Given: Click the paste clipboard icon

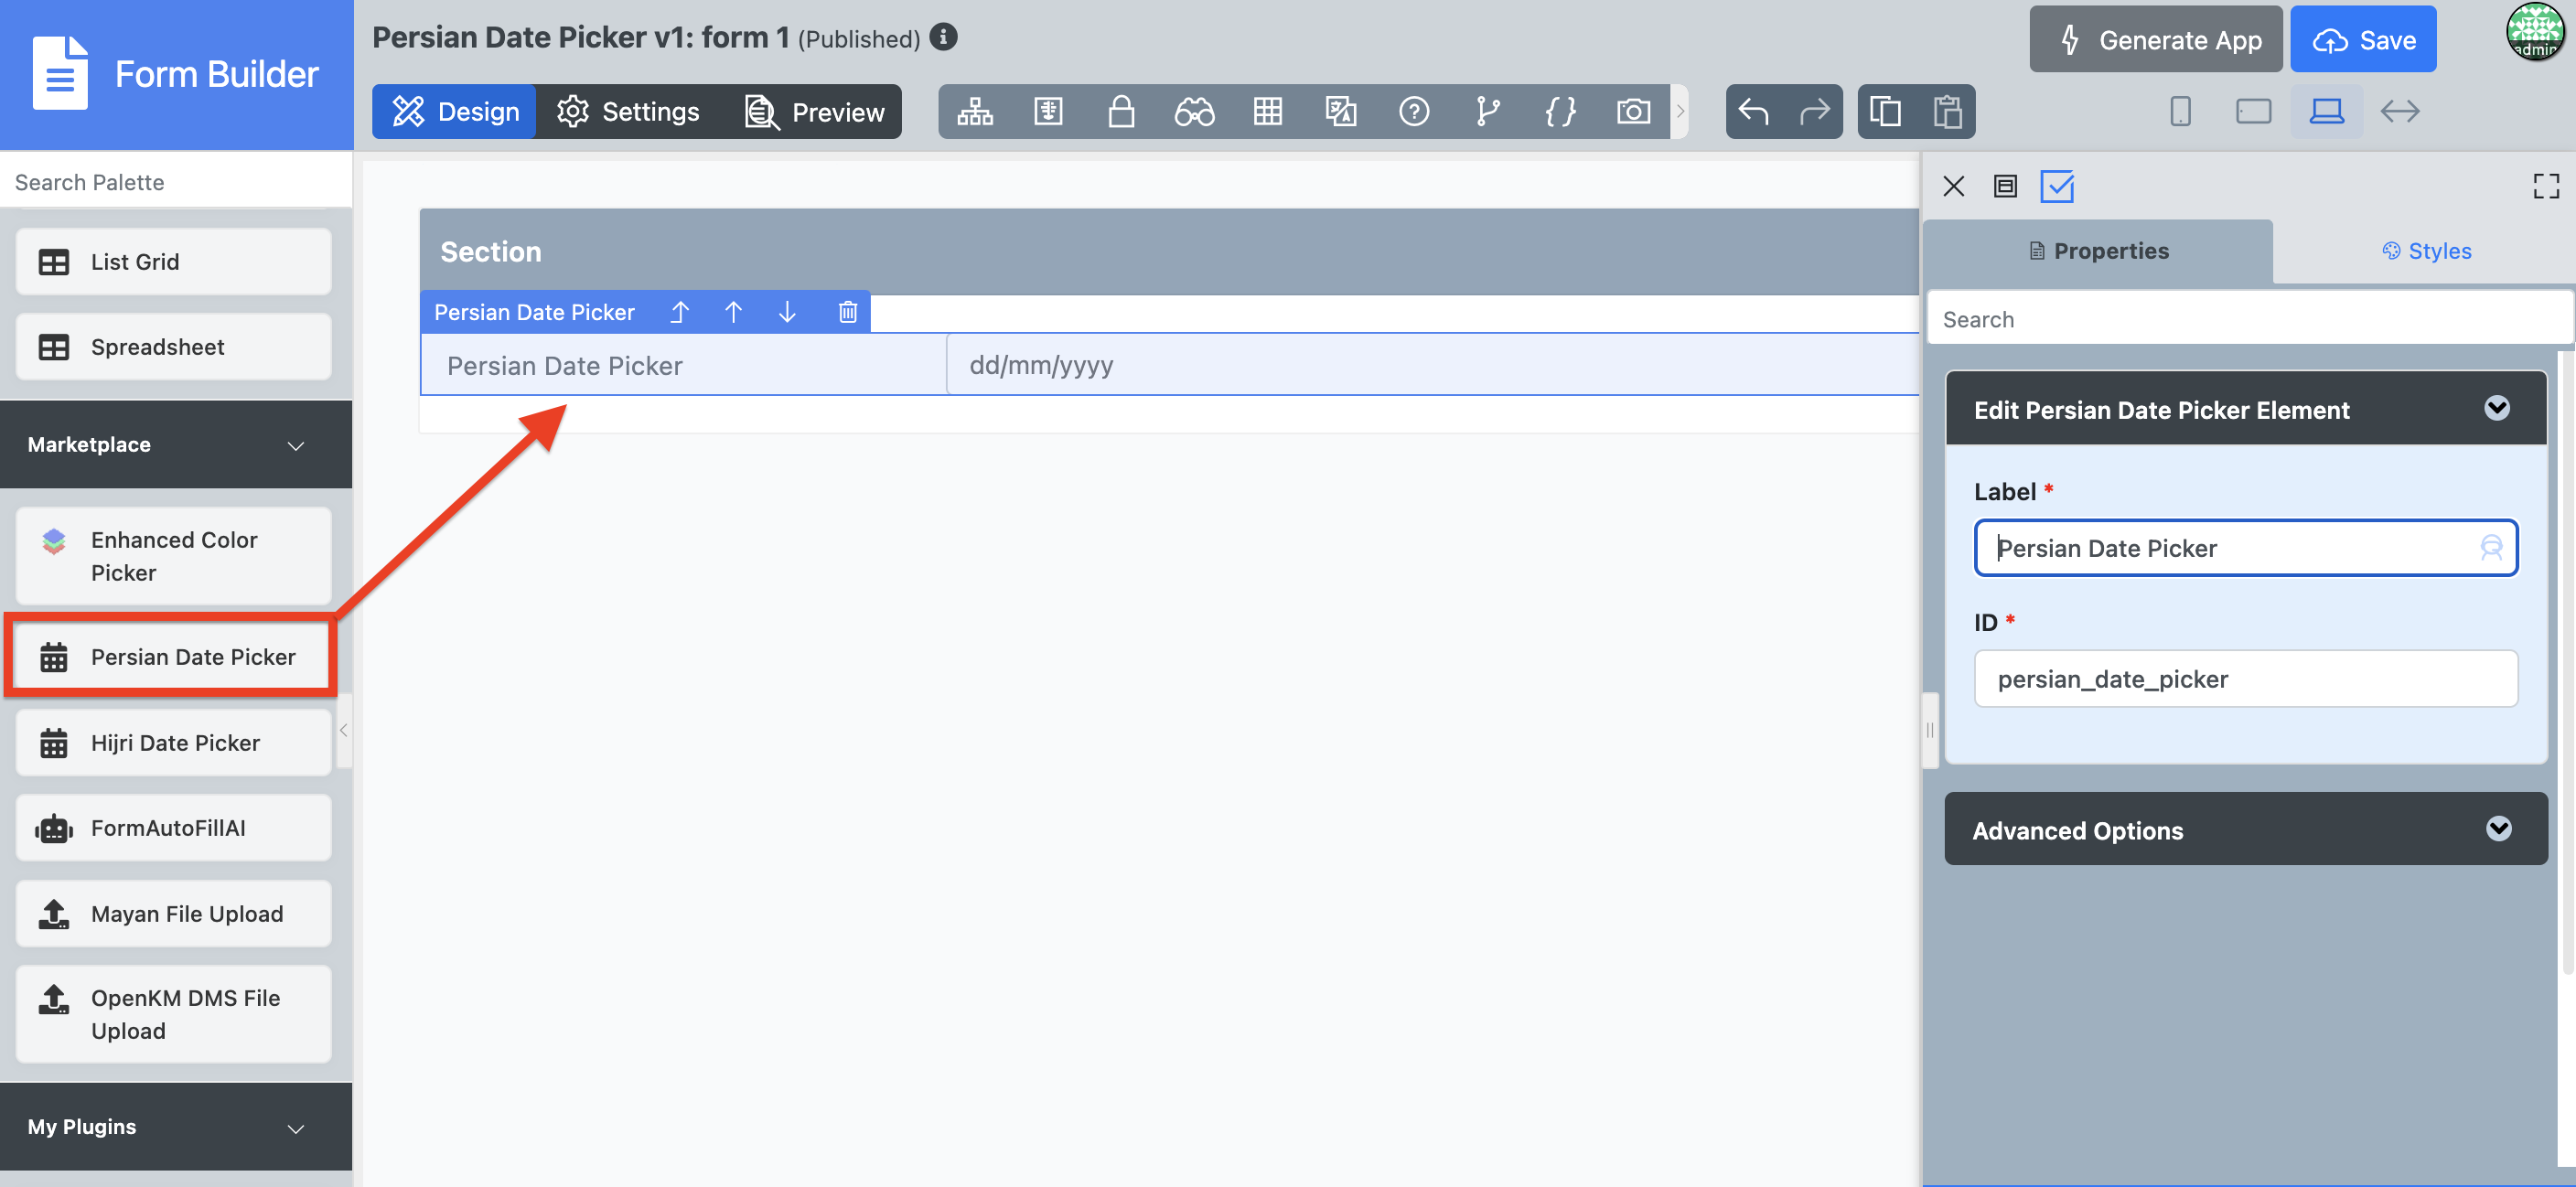Looking at the screenshot, I should tap(1947, 111).
